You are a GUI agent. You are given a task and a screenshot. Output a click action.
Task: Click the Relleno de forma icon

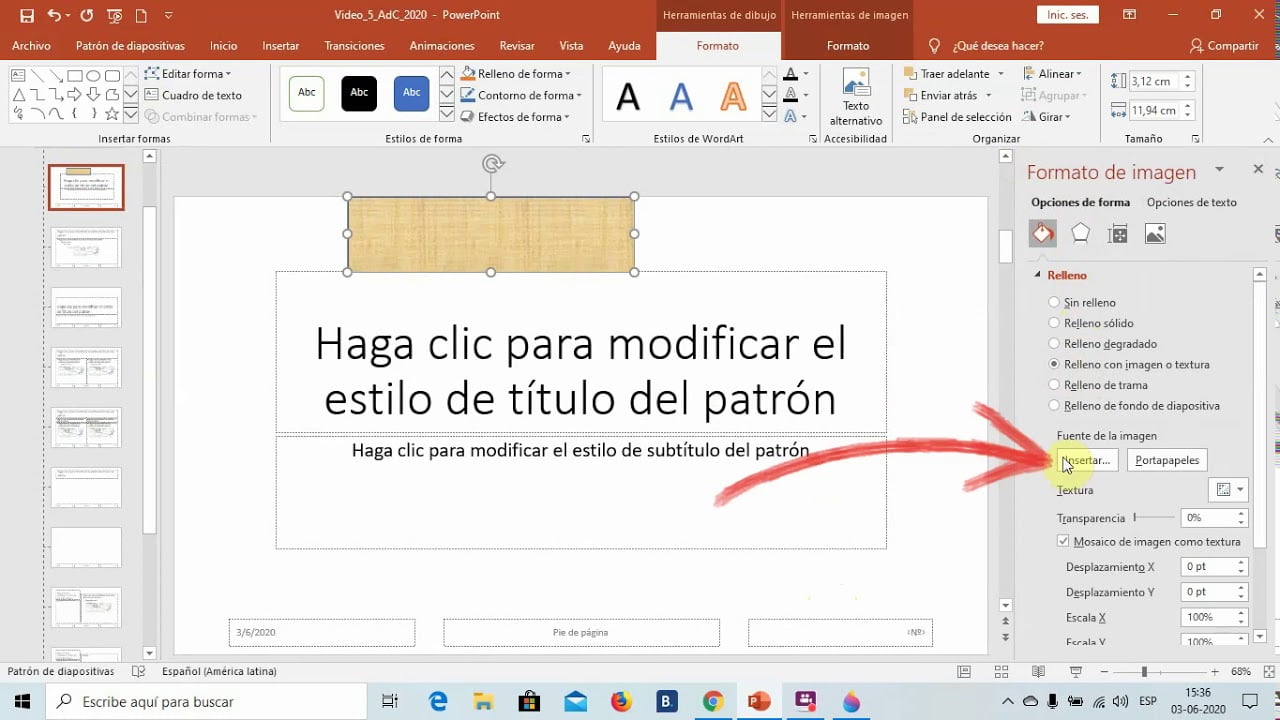(x=467, y=74)
